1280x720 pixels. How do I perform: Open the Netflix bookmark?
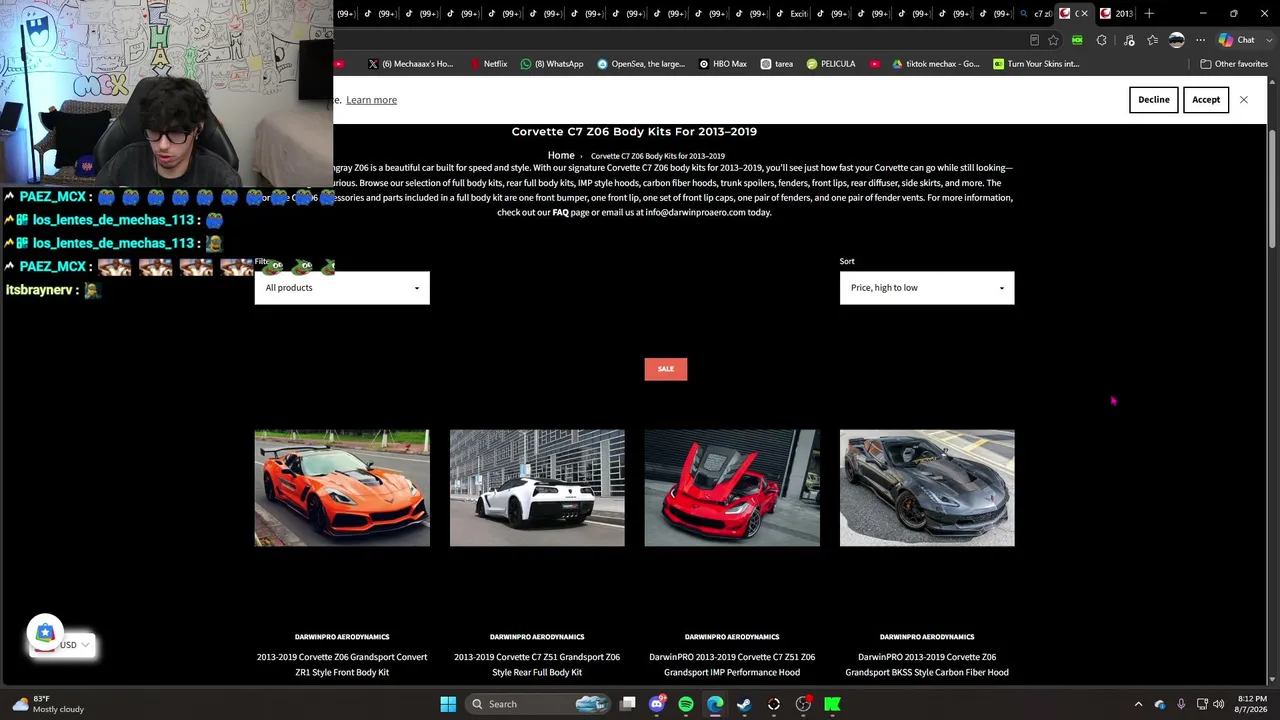pos(489,64)
